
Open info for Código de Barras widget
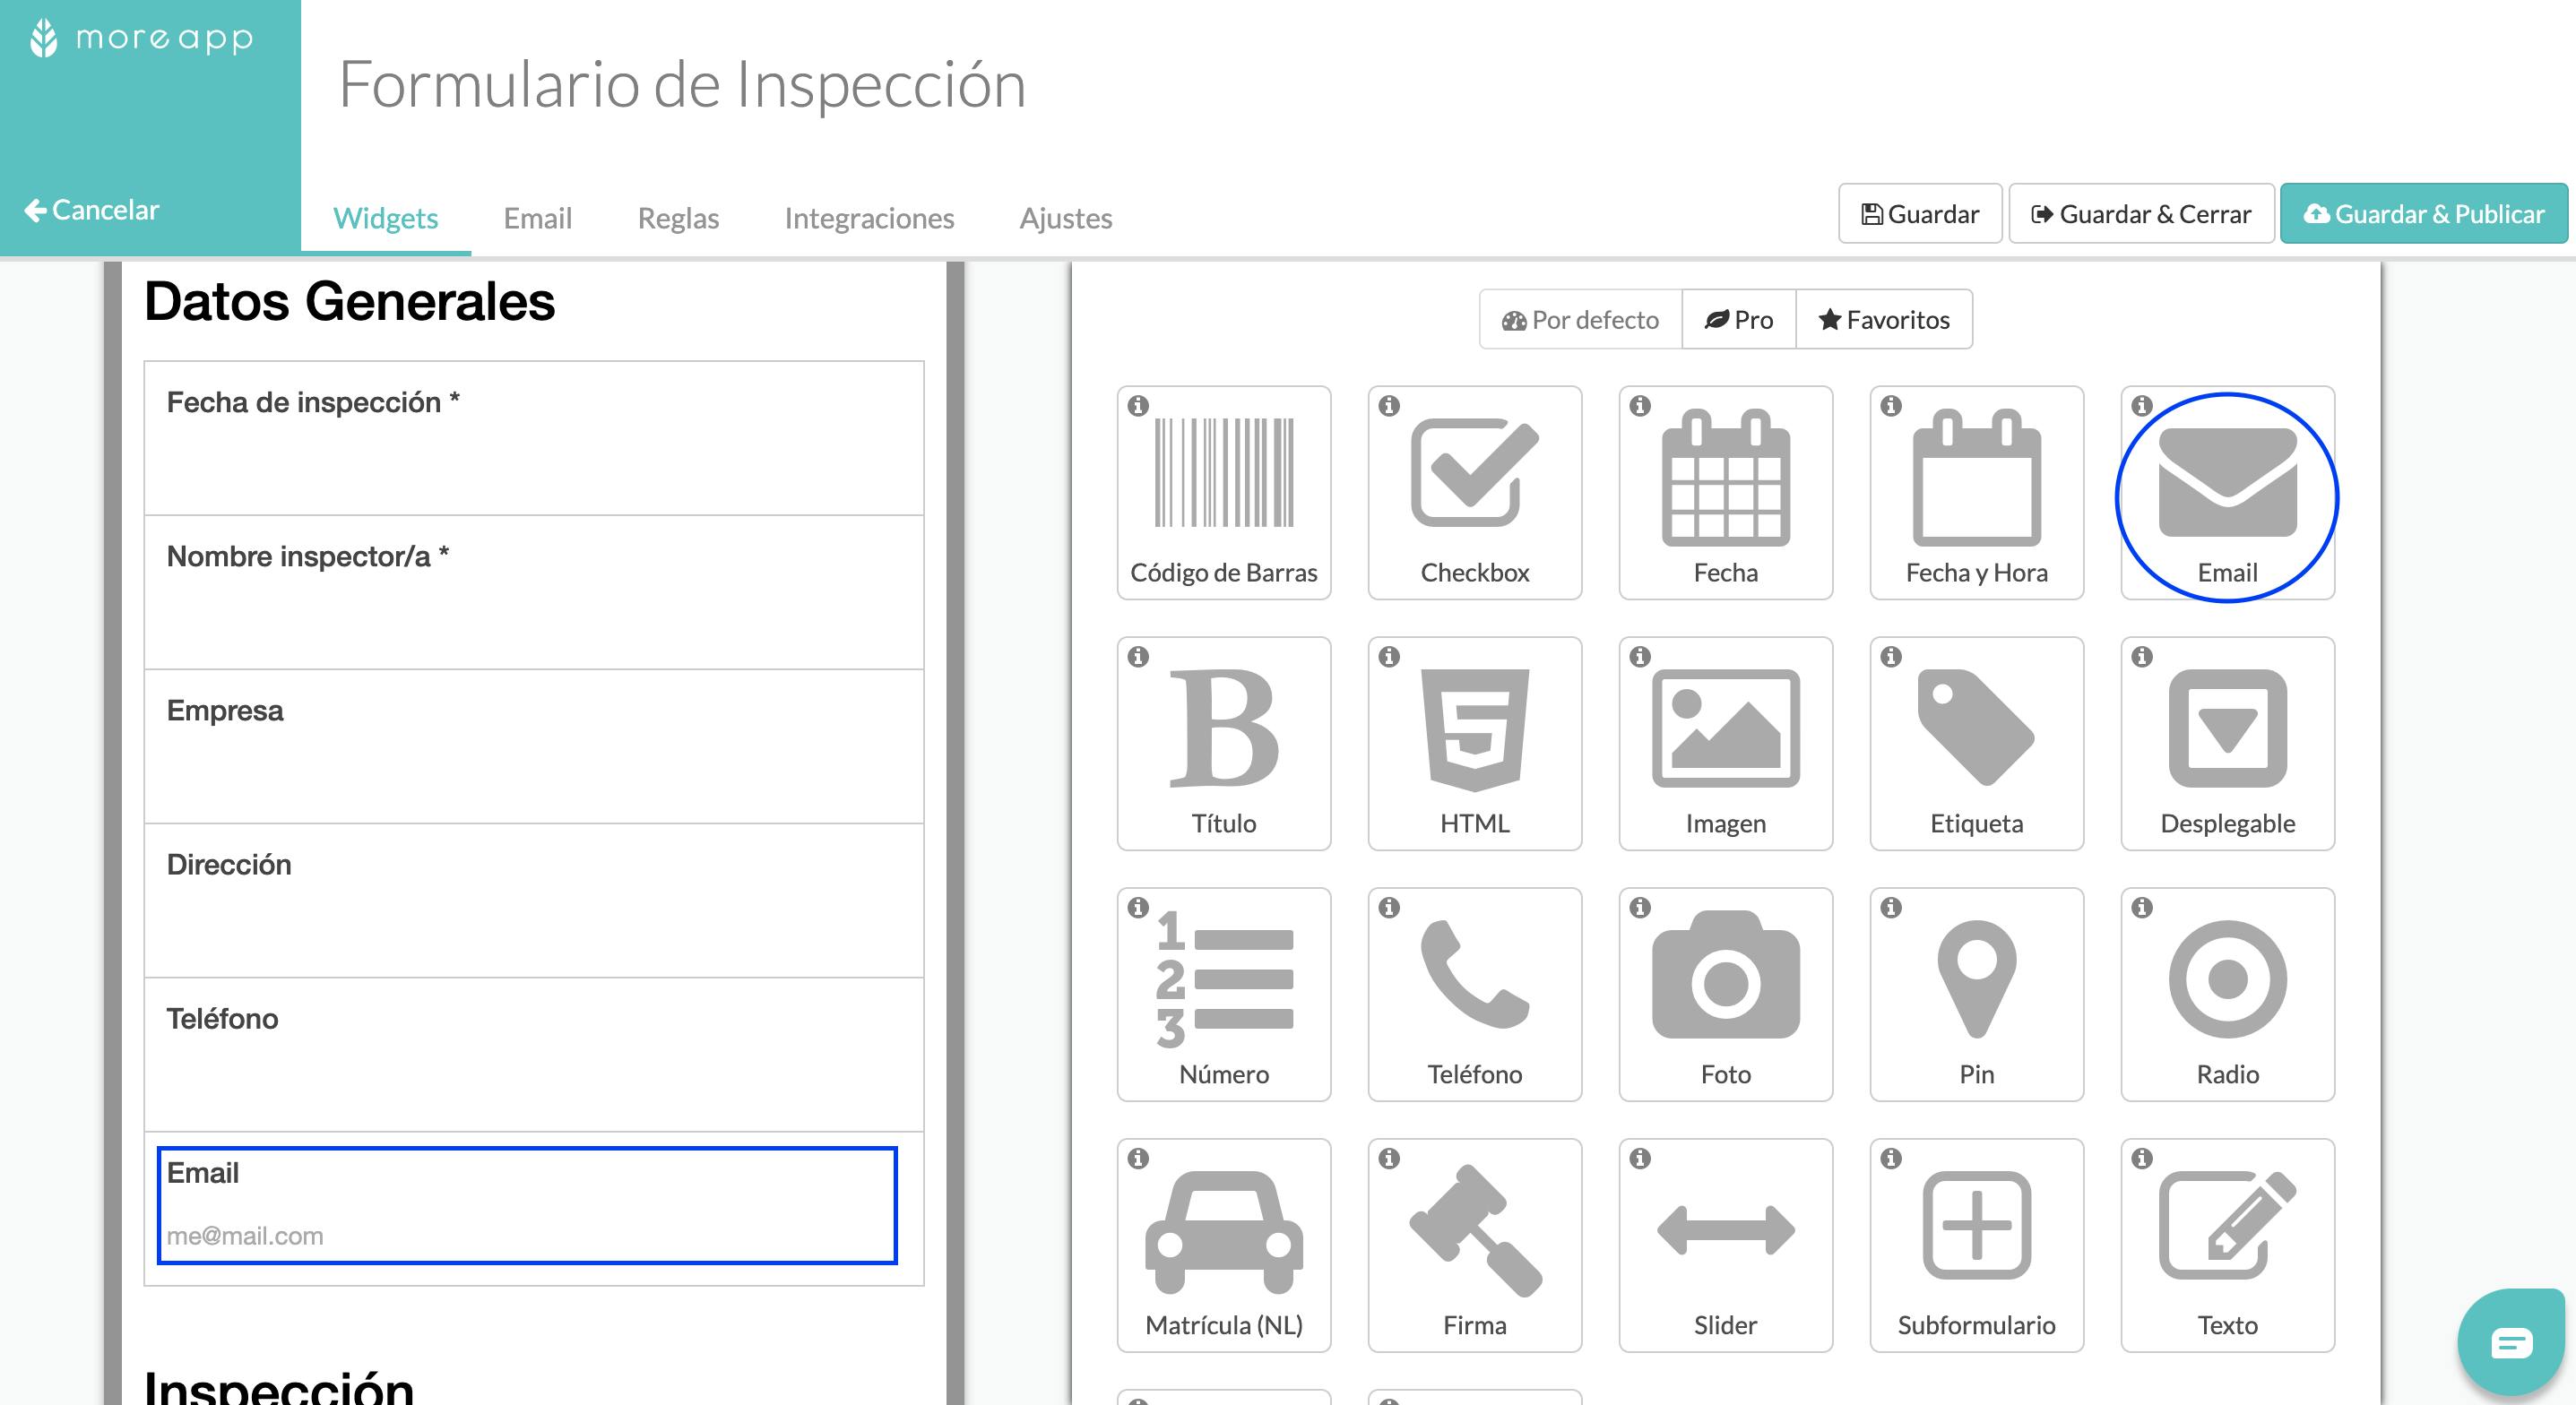(1138, 406)
